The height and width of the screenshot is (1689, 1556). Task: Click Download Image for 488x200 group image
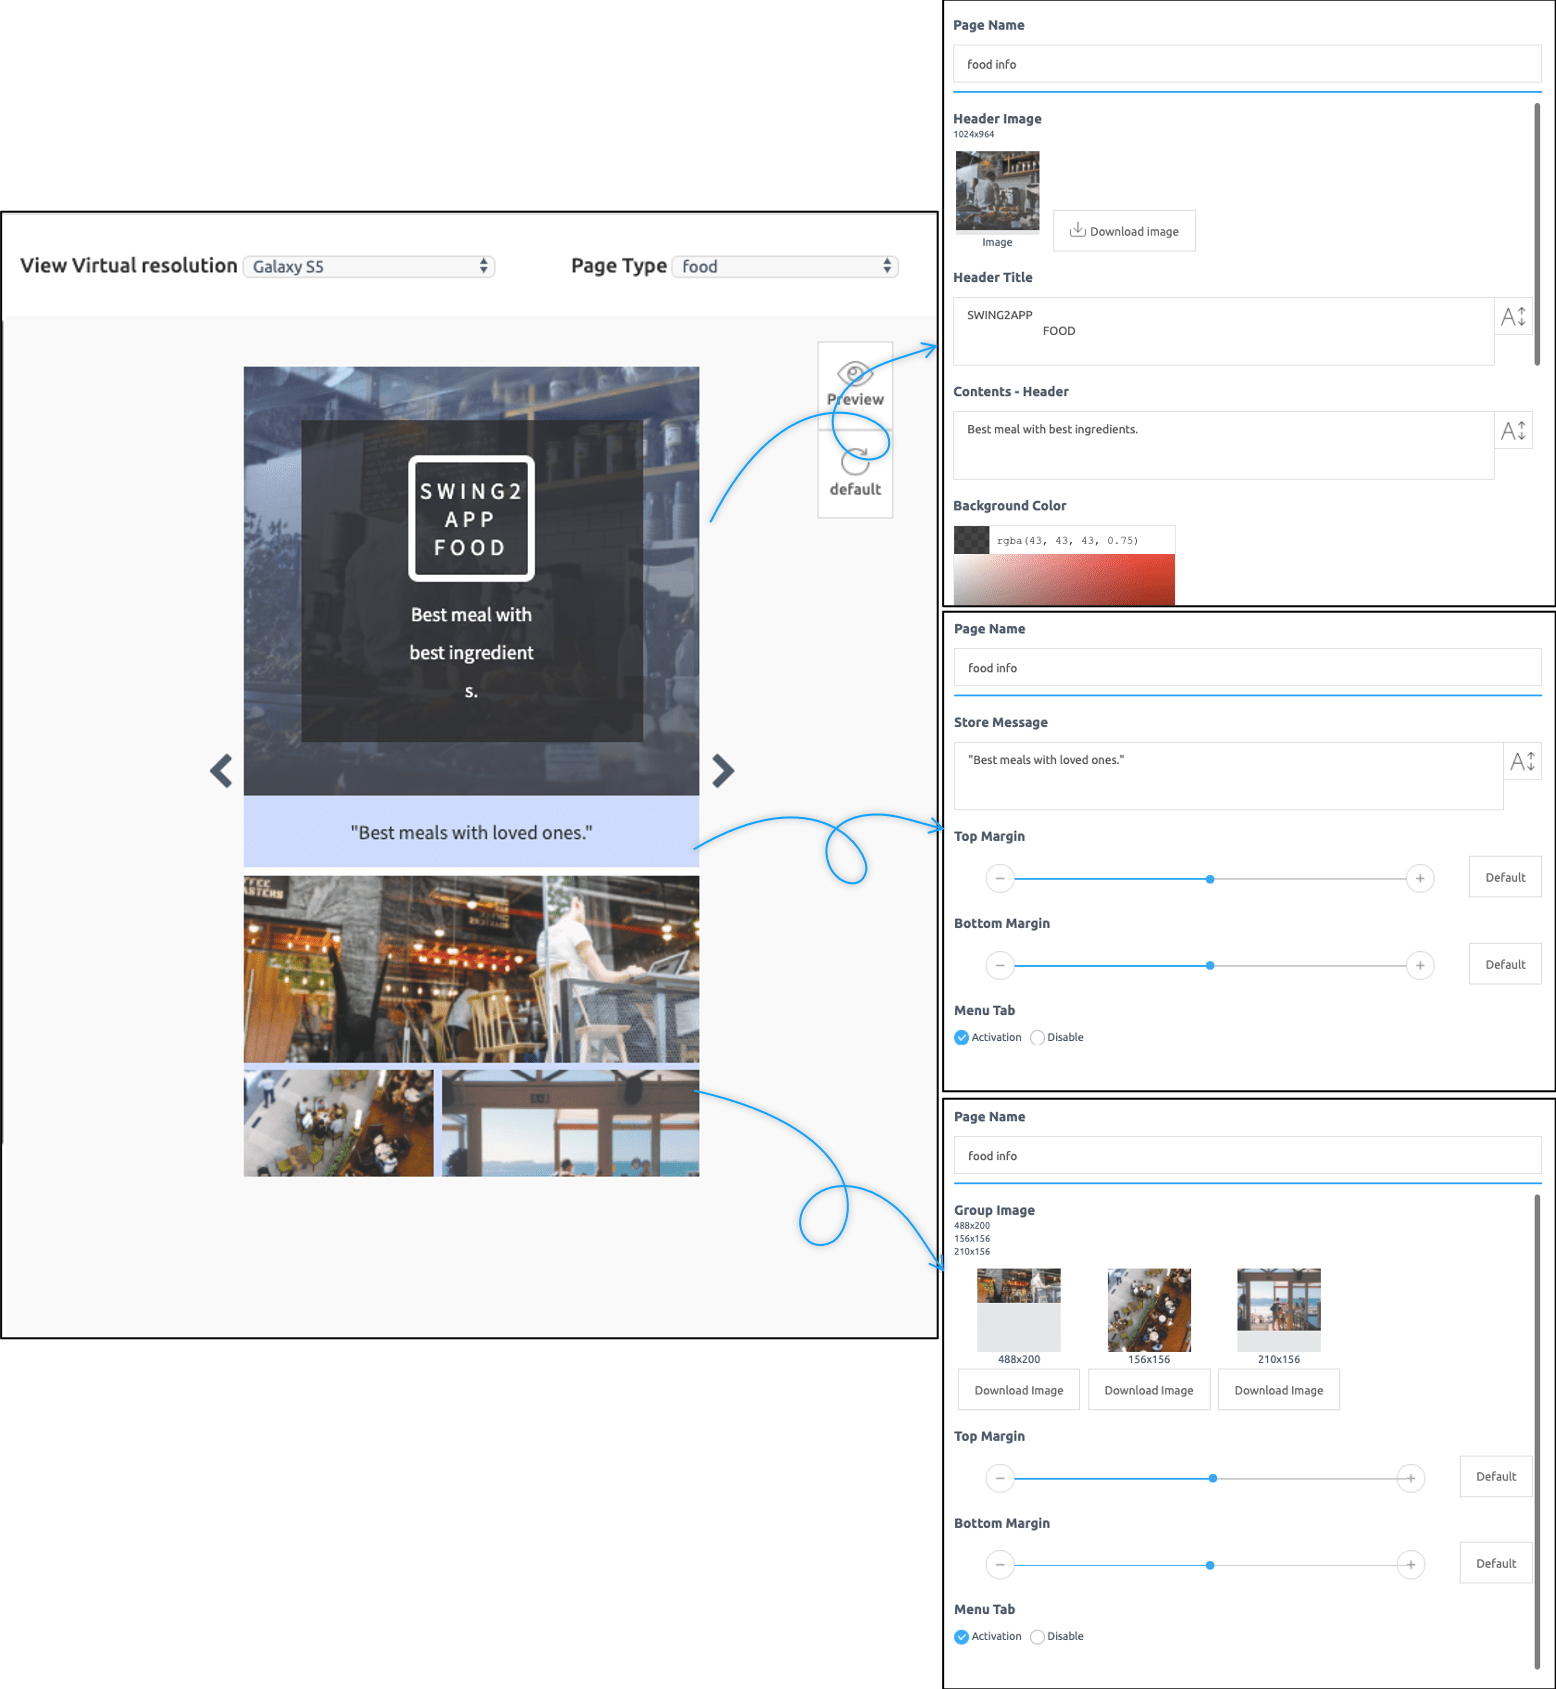1018,1390
